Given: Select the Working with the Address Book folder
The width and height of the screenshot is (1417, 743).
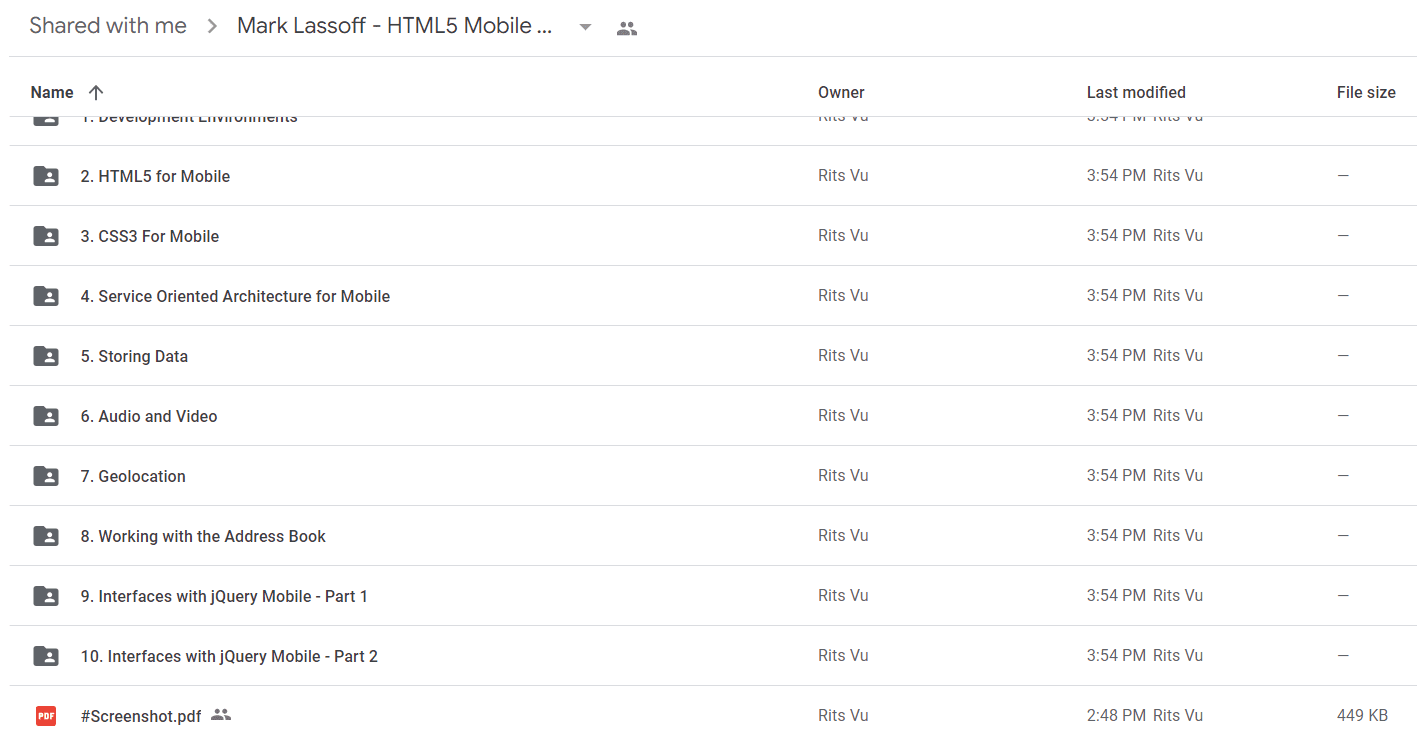Looking at the screenshot, I should tap(713, 536).
